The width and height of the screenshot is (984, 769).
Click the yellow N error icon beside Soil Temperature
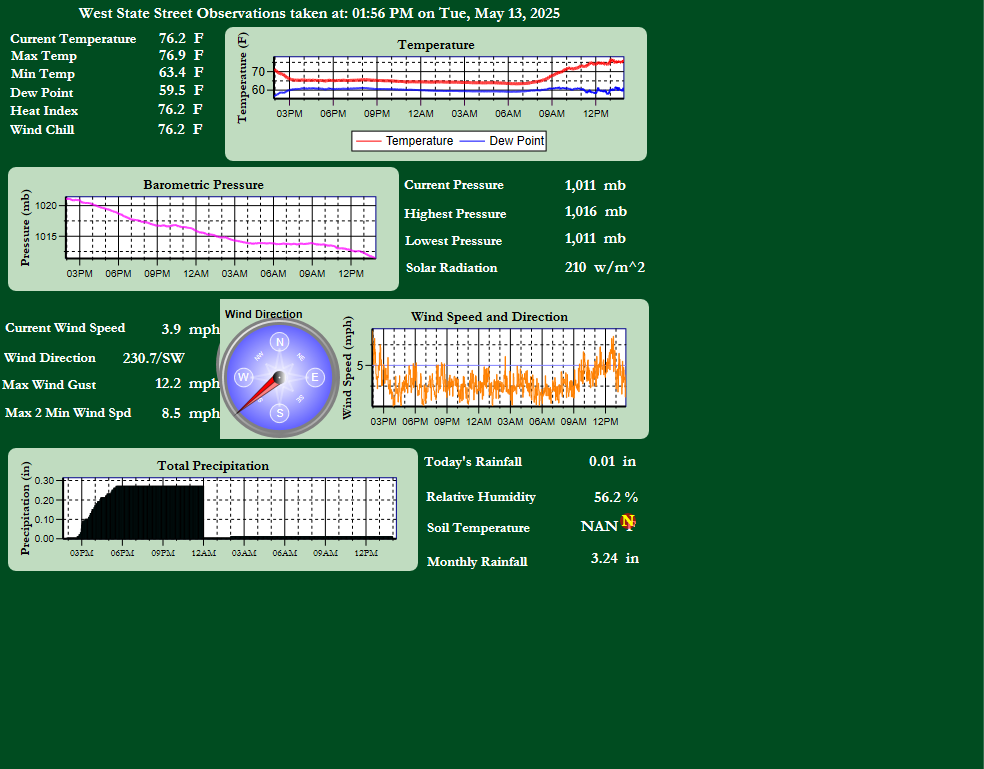coord(628,521)
